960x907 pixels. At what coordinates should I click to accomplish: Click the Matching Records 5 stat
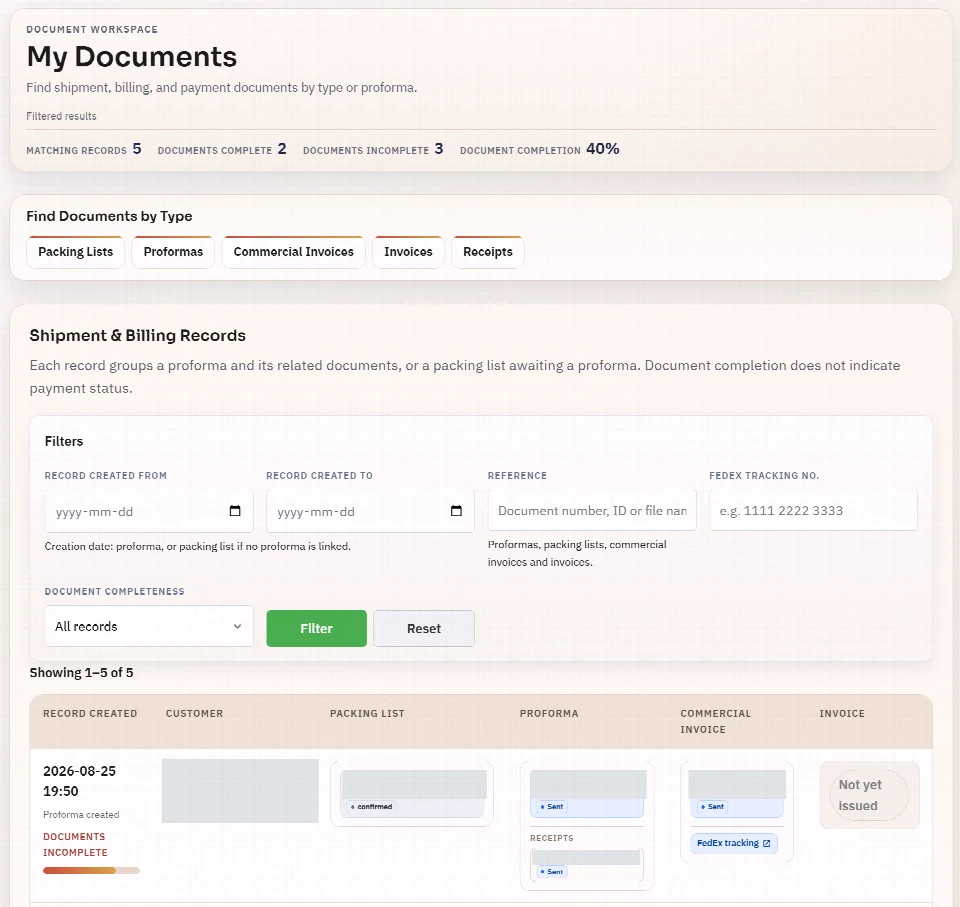click(x=84, y=149)
